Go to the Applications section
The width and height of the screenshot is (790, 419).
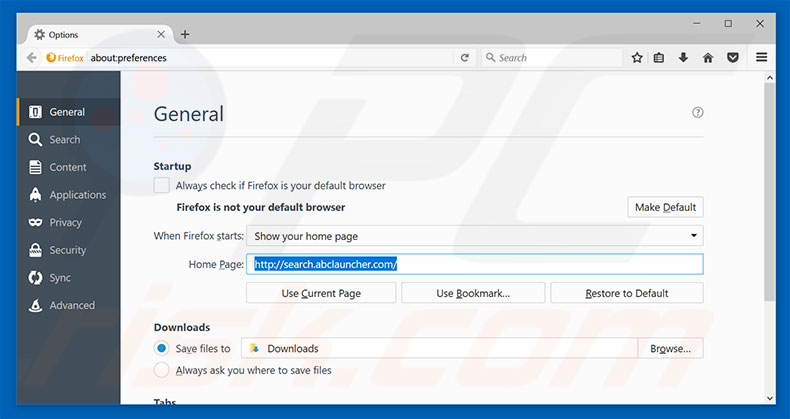click(x=68, y=194)
